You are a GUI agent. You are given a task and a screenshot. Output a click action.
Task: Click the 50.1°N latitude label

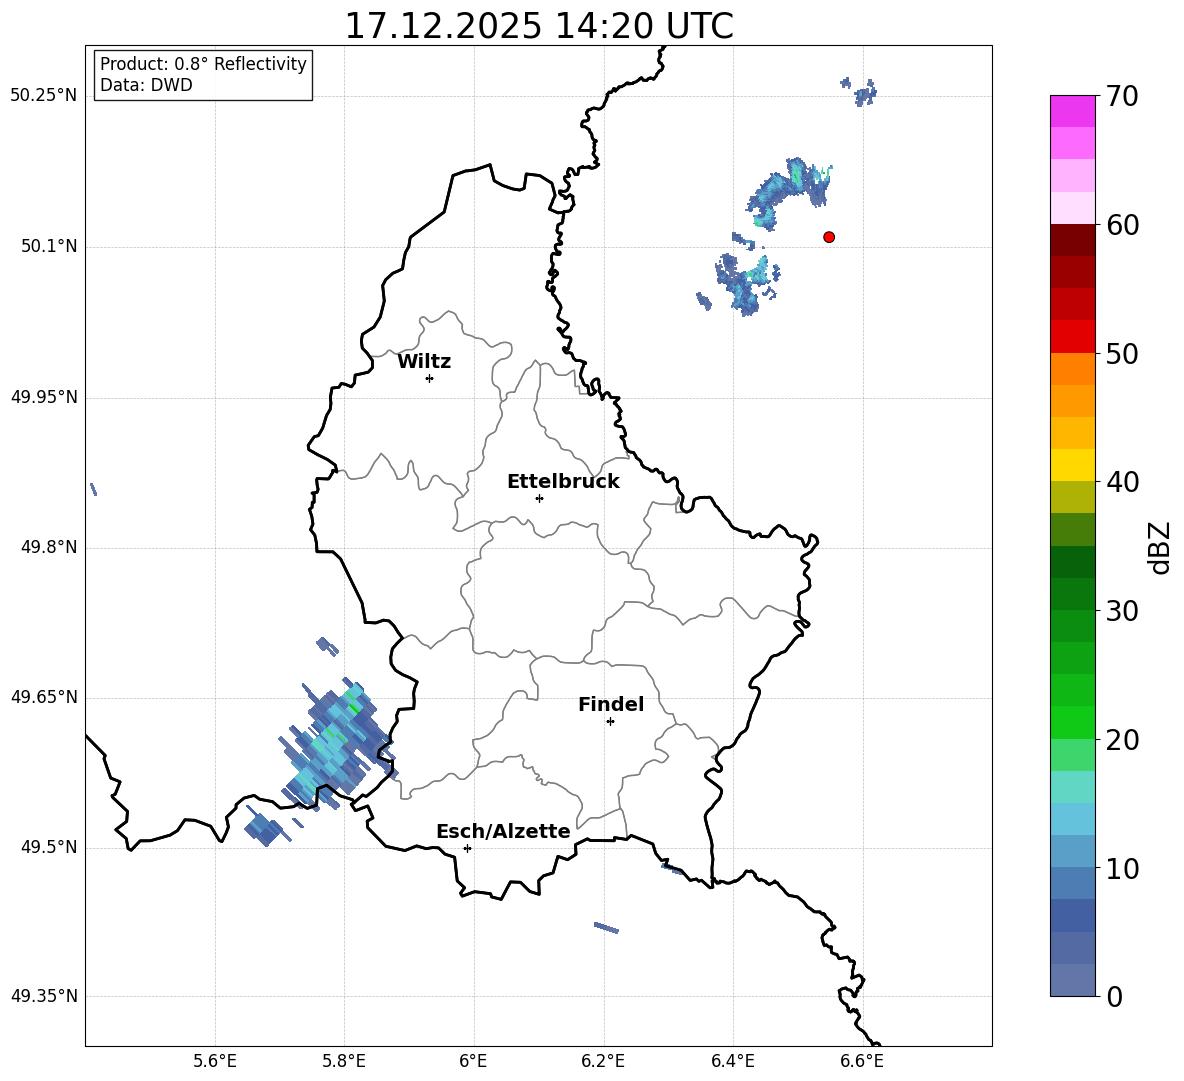[50, 246]
